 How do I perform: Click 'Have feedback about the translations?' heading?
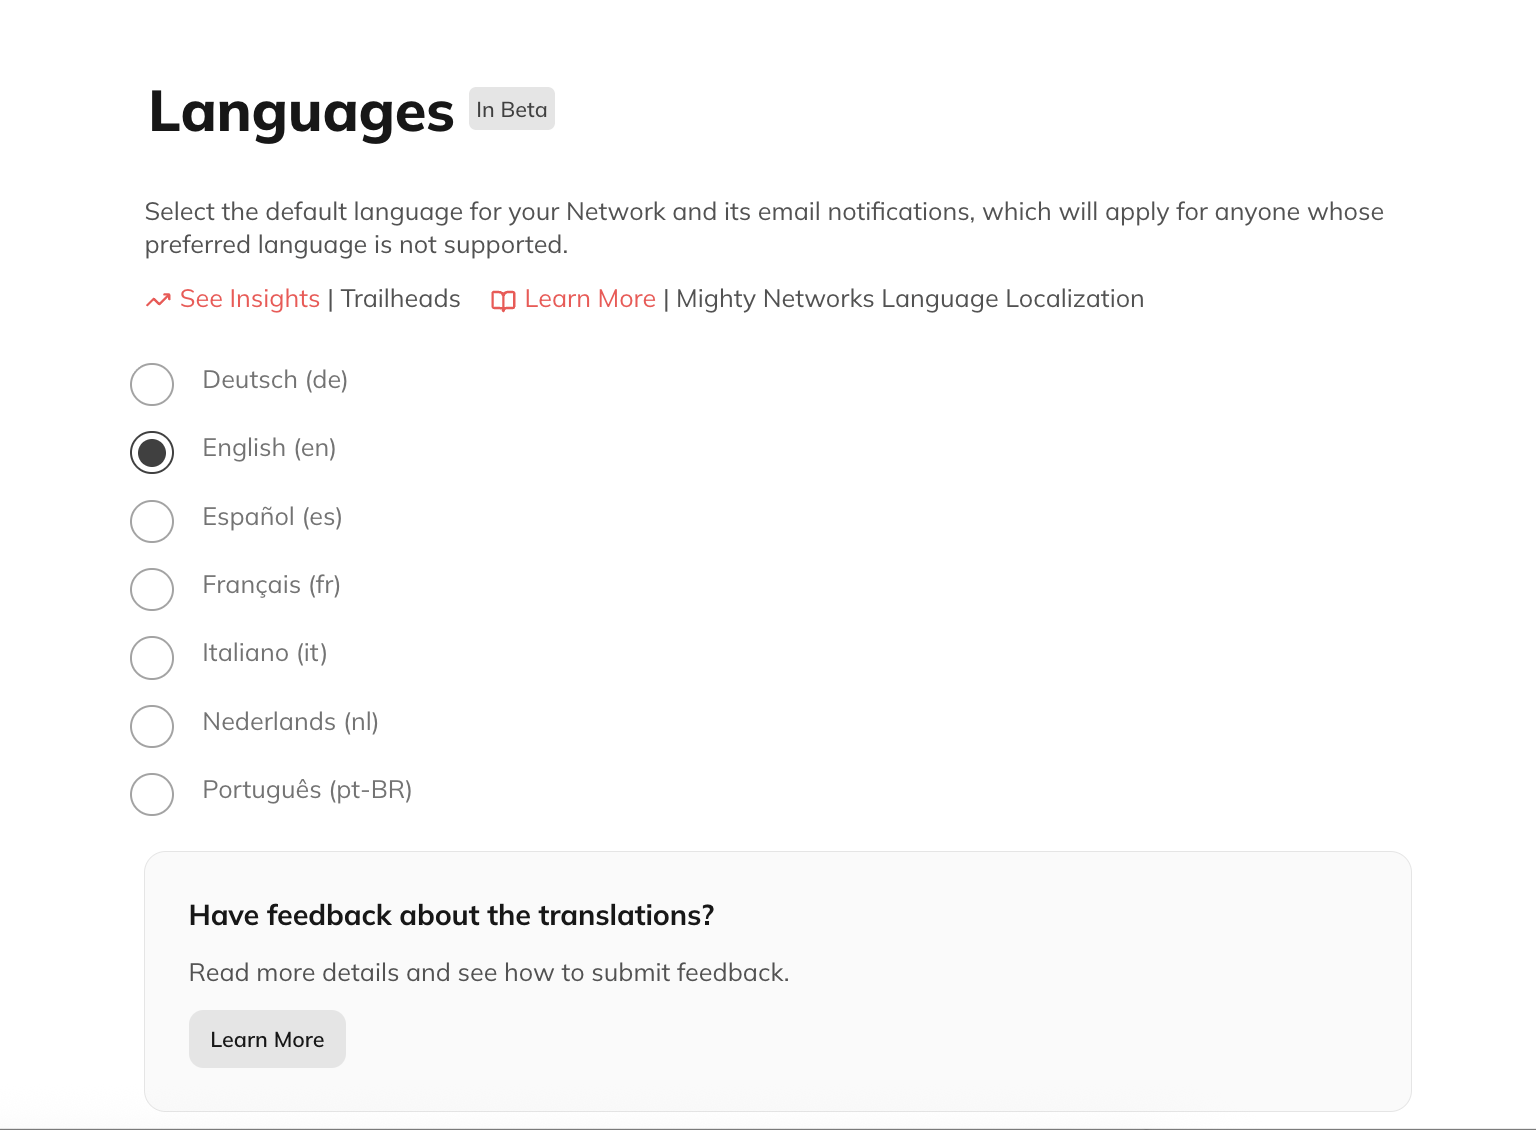451,915
